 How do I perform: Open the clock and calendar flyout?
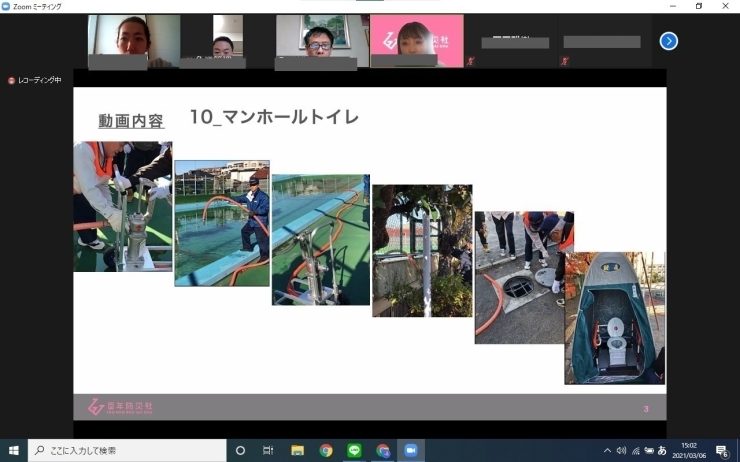[690, 451]
